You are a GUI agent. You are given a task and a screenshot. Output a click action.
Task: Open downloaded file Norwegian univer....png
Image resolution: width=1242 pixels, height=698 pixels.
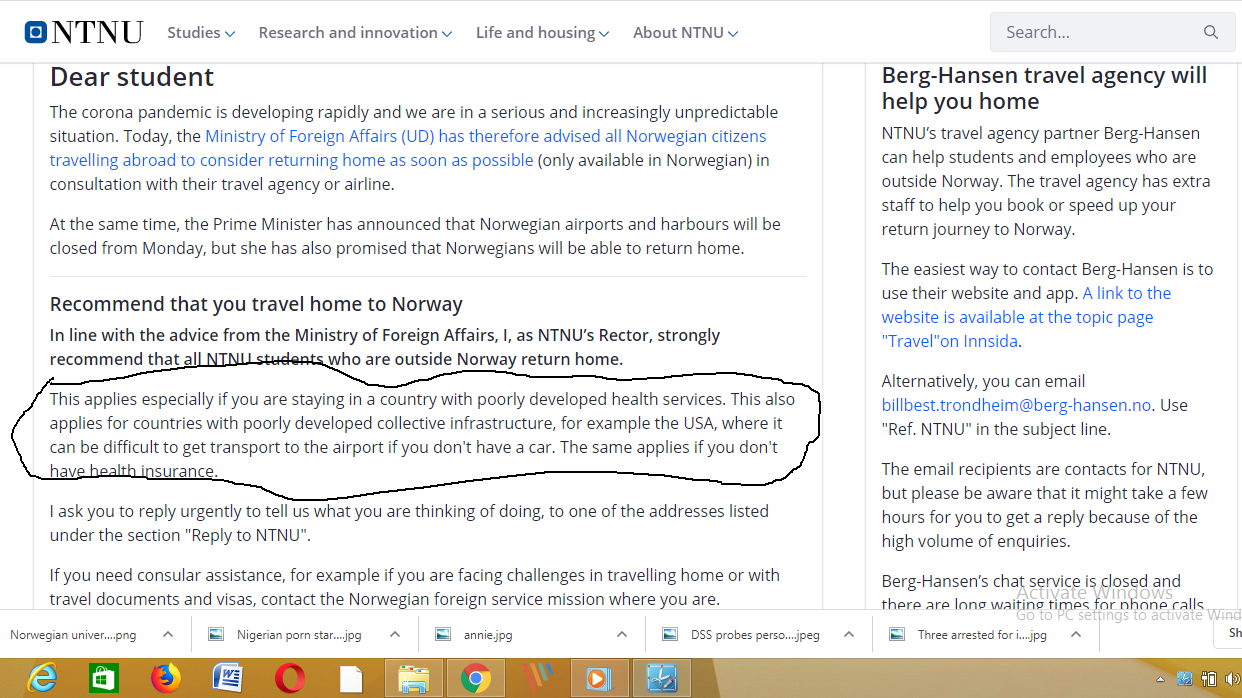(x=73, y=634)
